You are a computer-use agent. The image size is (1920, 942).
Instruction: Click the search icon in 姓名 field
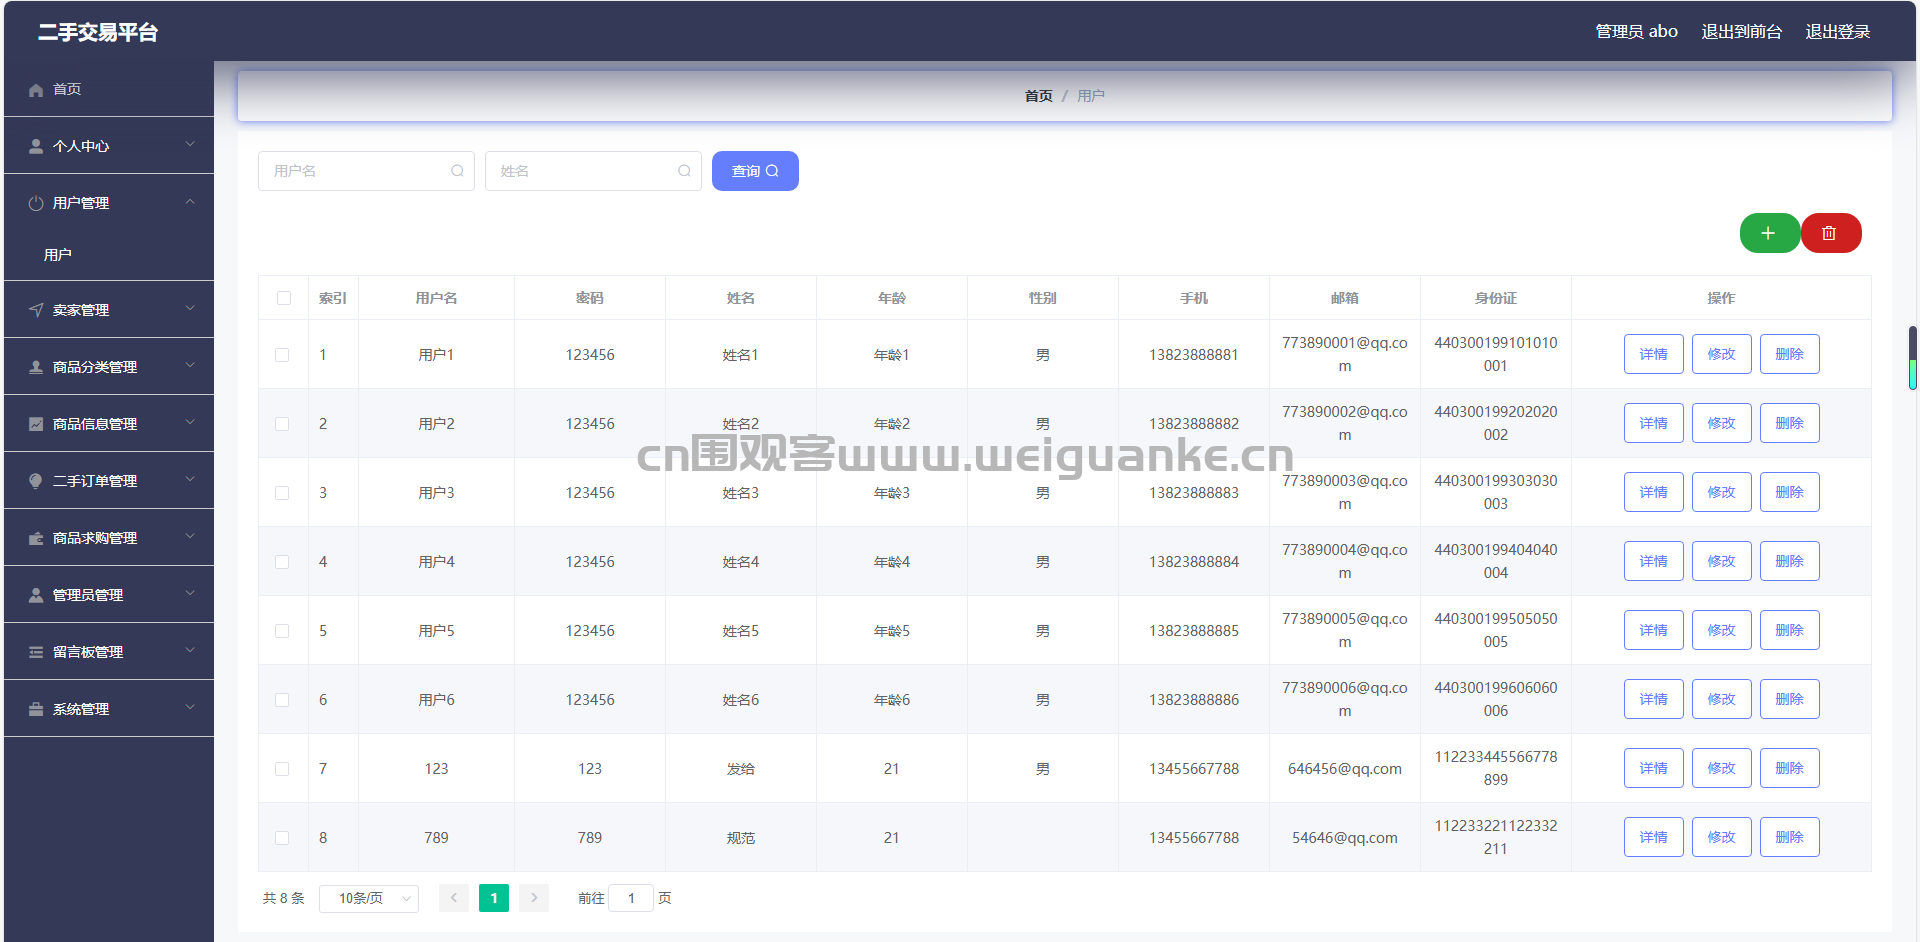point(684,171)
